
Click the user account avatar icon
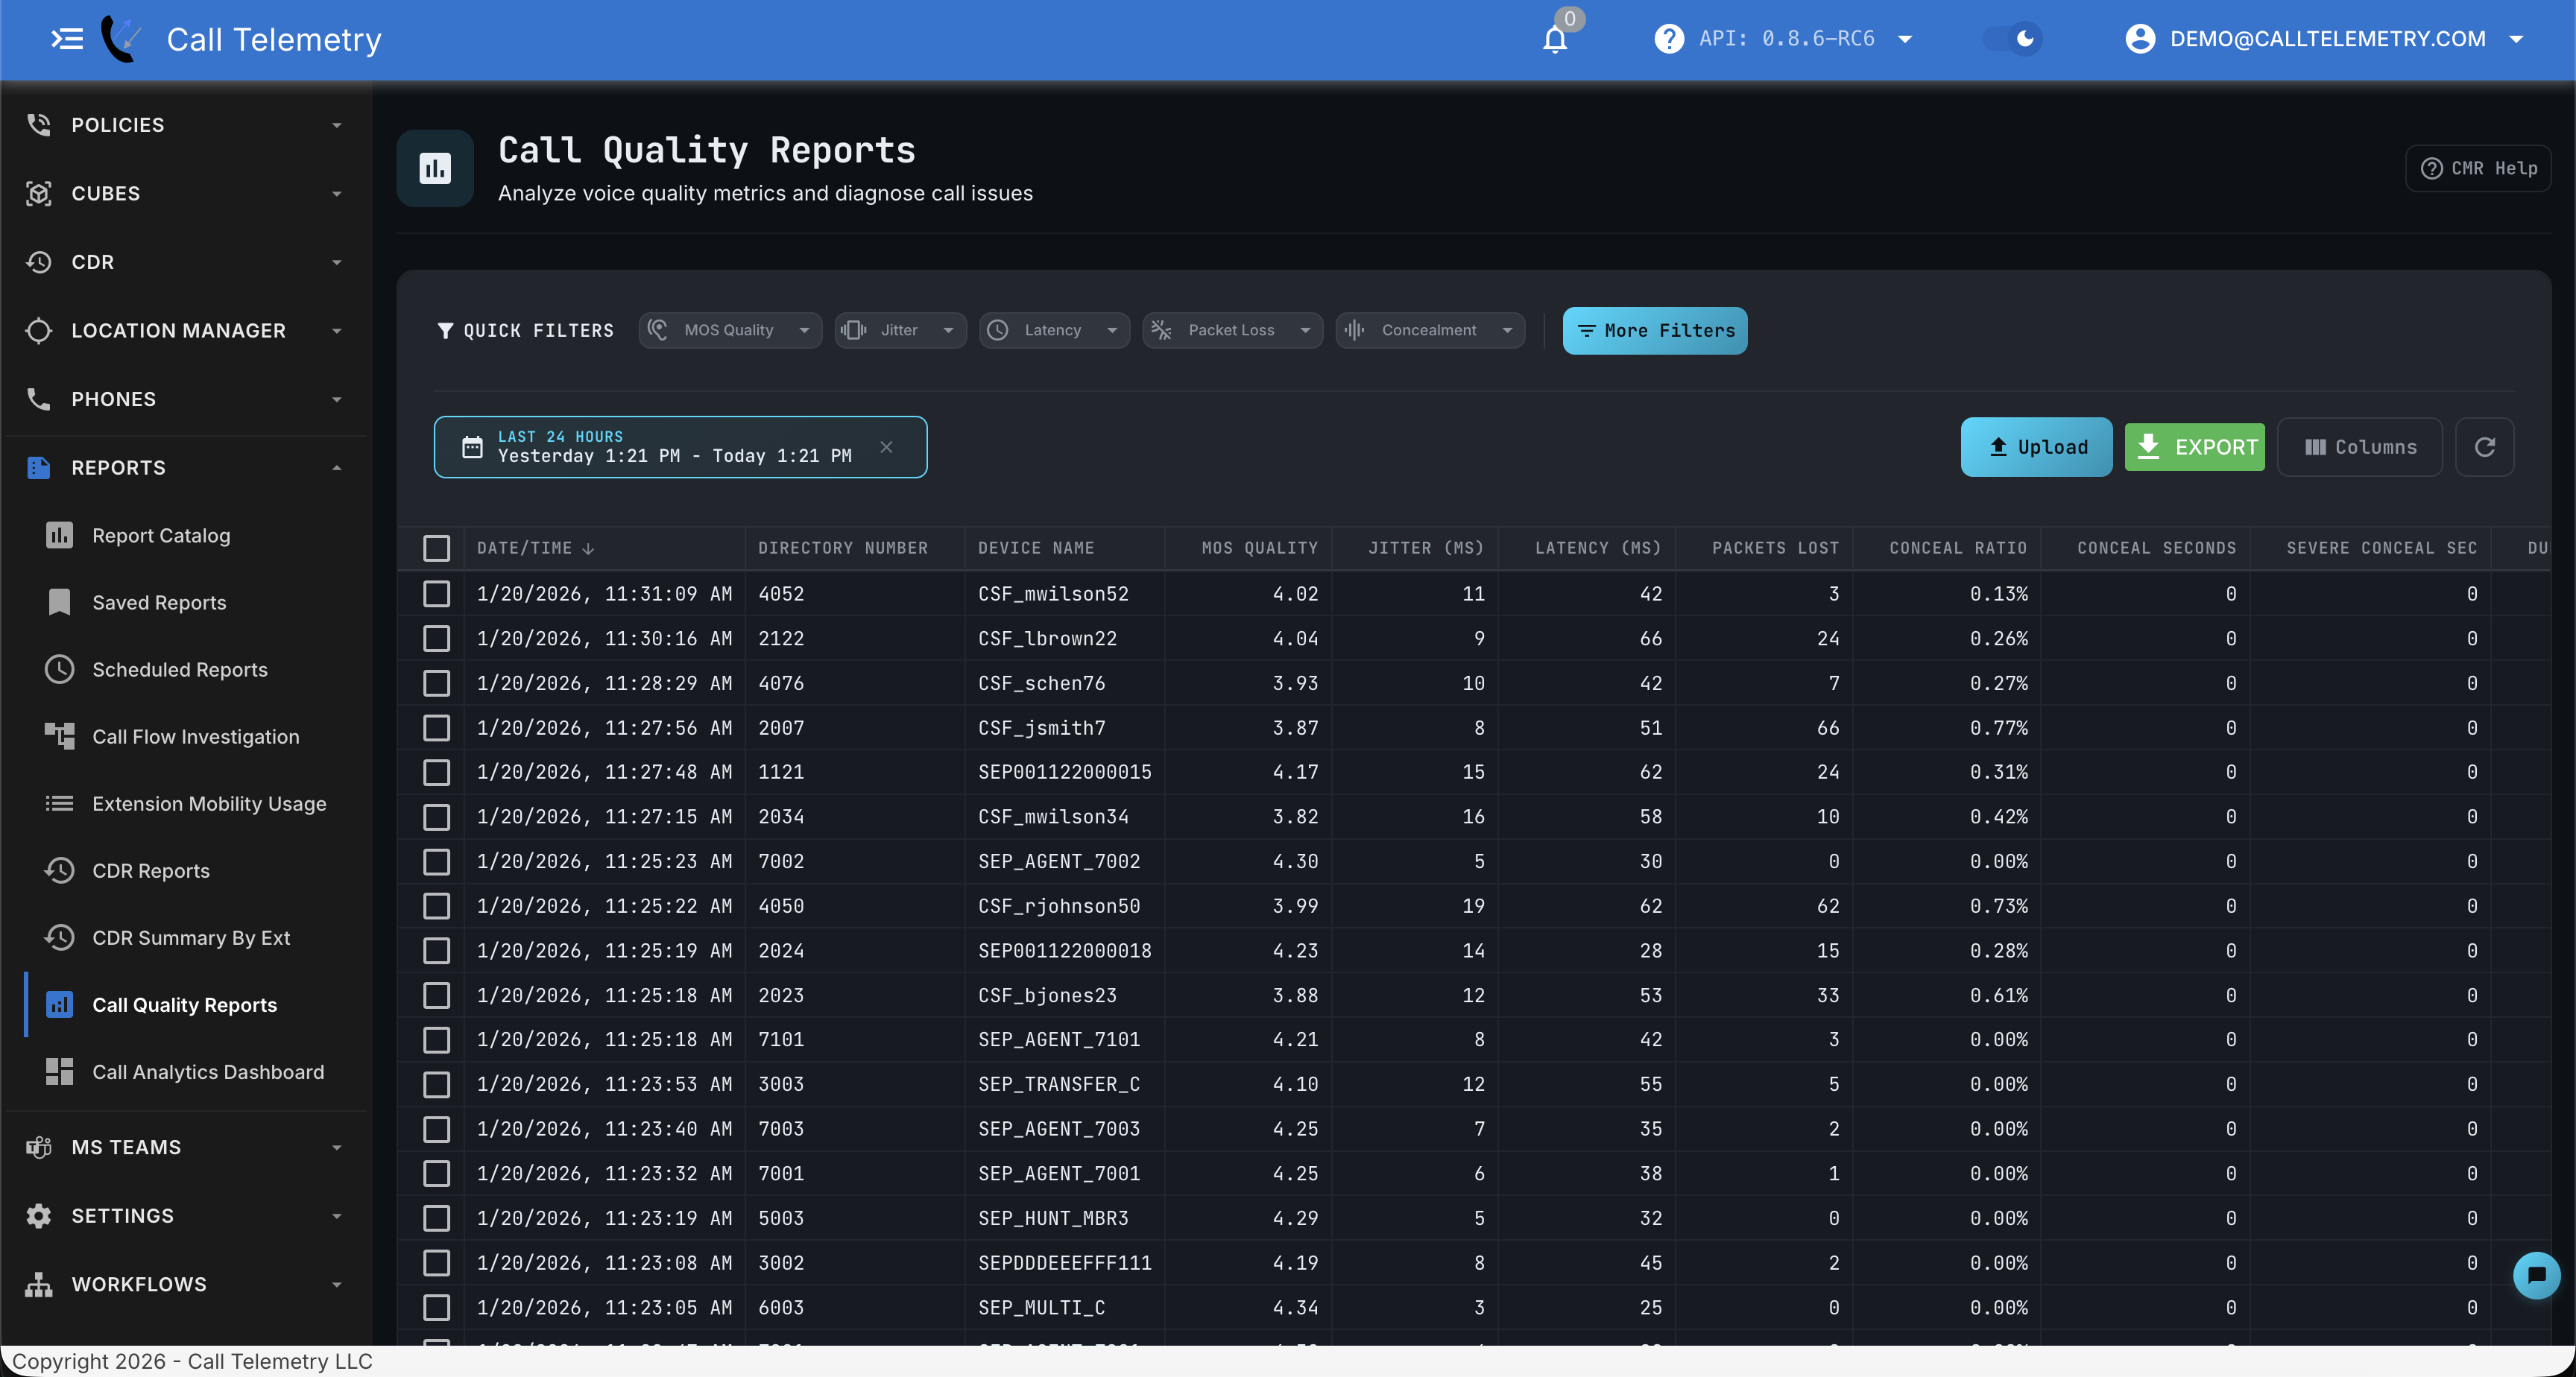coord(2140,39)
